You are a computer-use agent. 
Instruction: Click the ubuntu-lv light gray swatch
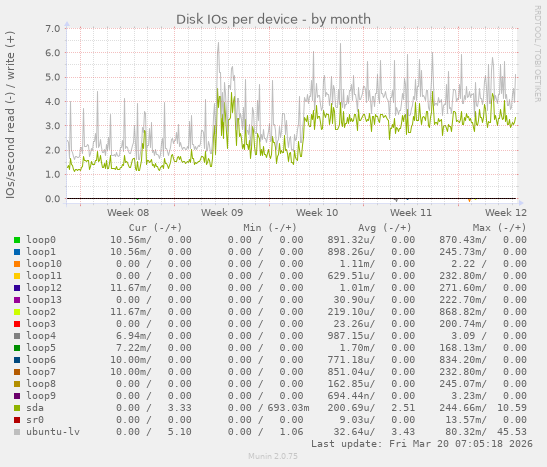coord(17,432)
